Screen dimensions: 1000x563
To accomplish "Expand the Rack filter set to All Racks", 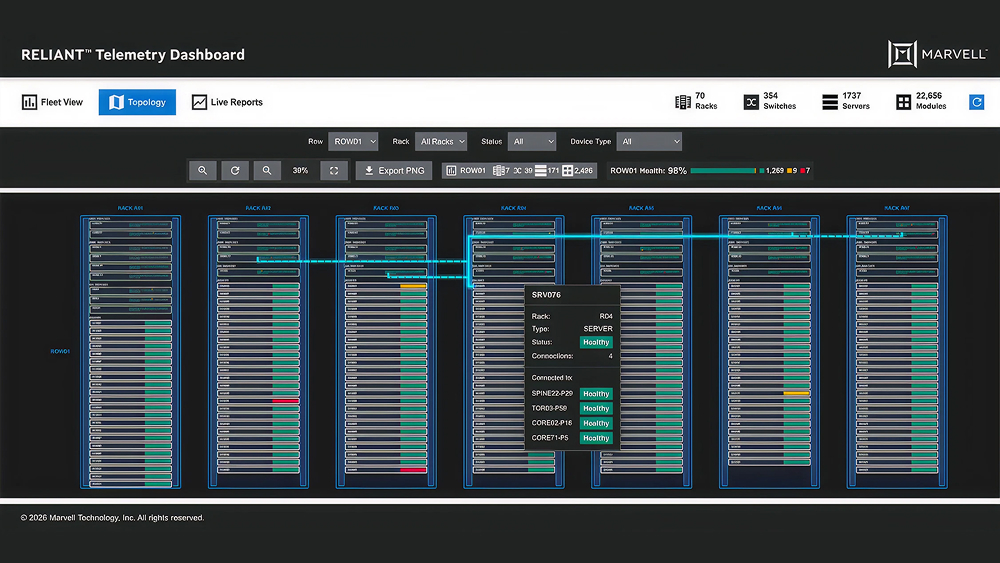I will coord(443,142).
